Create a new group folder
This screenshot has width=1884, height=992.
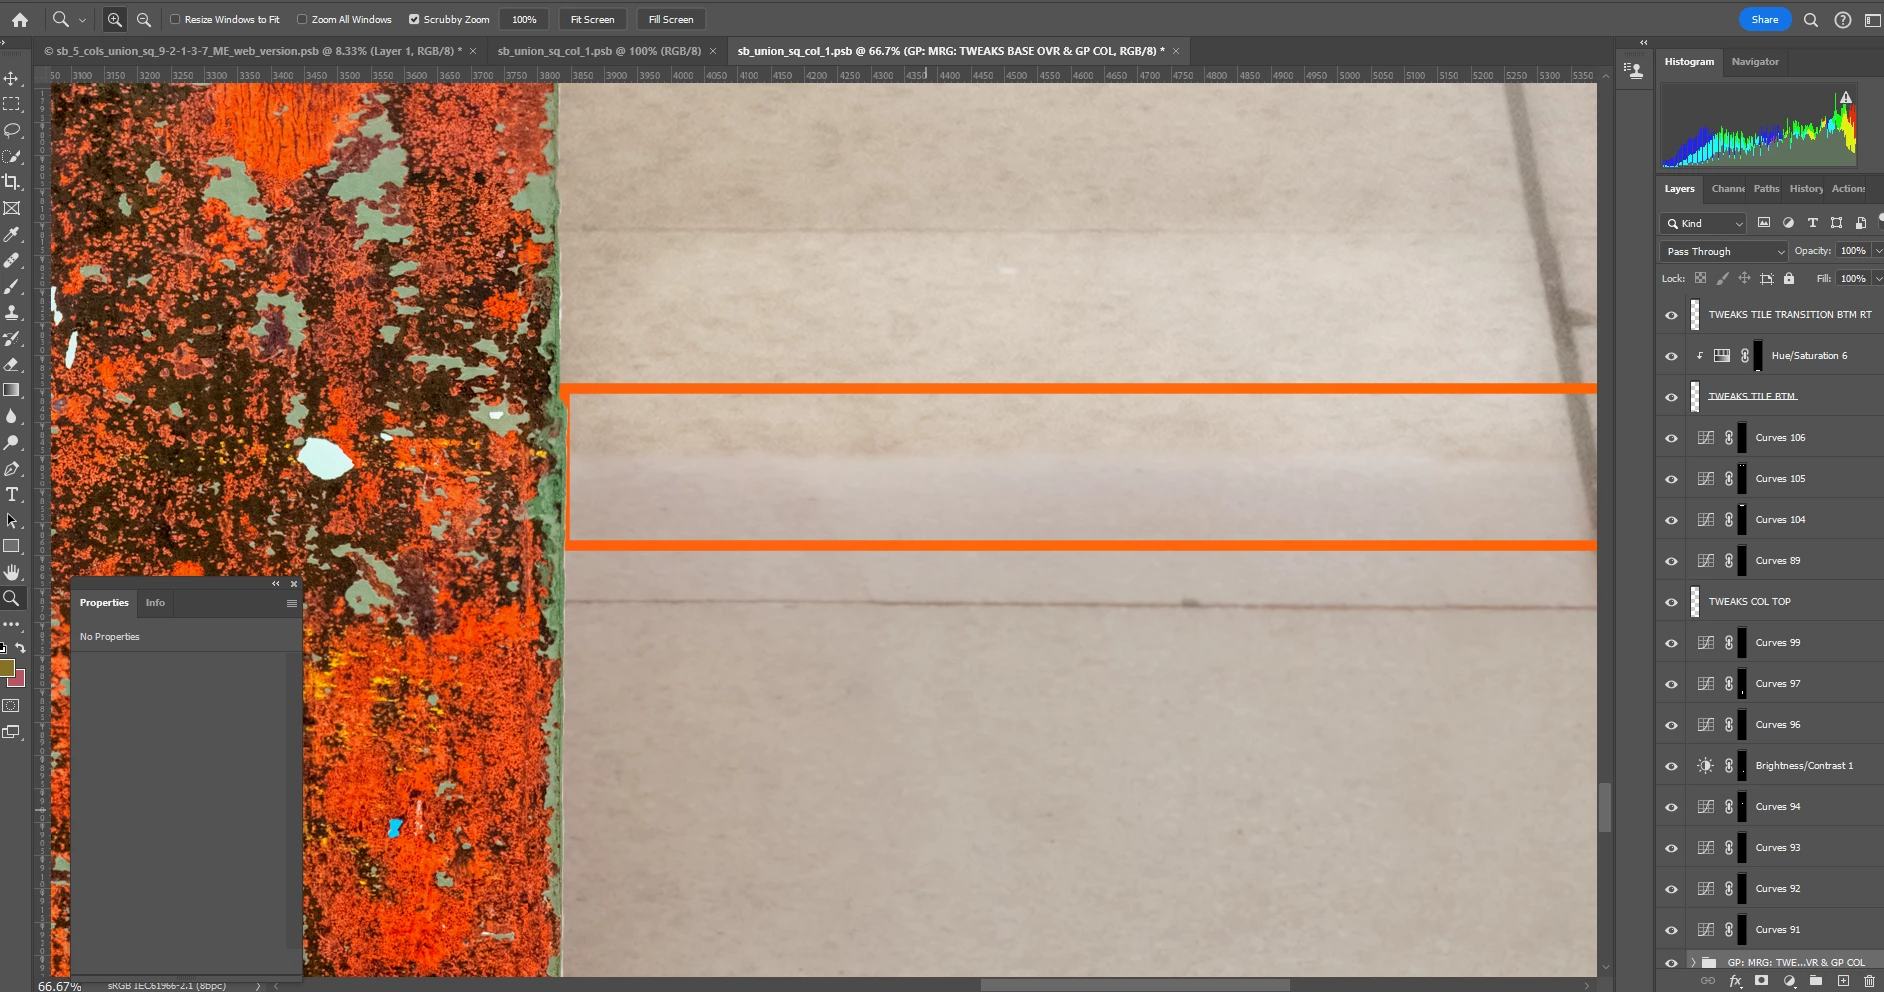1816,981
